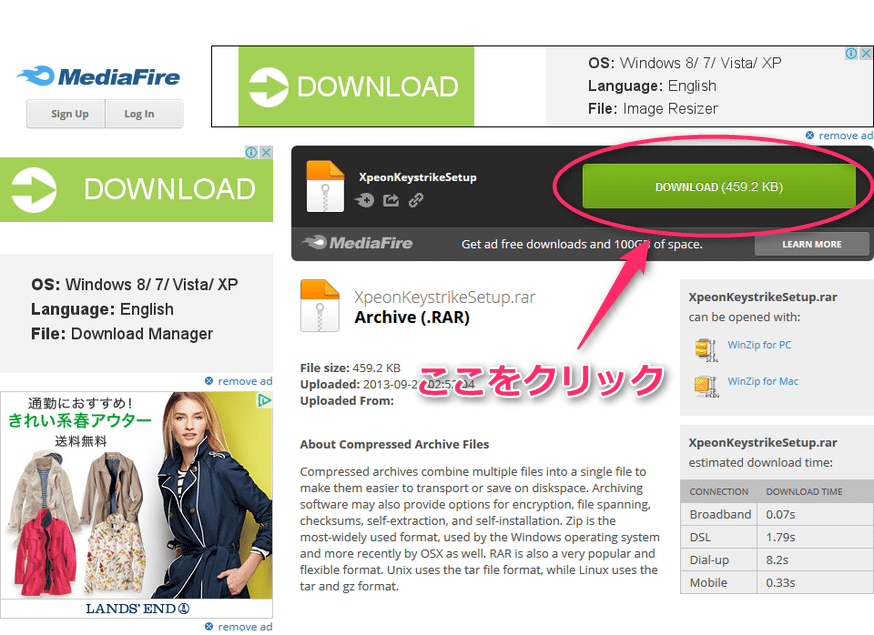The width and height of the screenshot is (874, 635).
Task: Copy file link using chain icon
Action: click(x=416, y=200)
